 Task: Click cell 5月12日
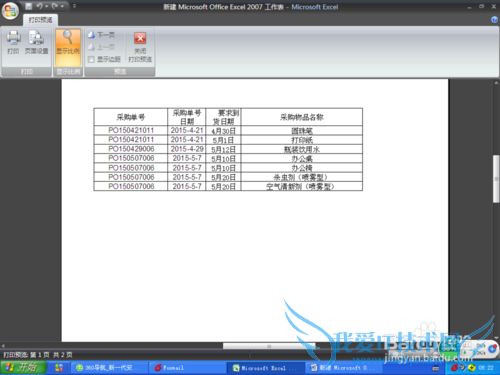click(x=224, y=149)
